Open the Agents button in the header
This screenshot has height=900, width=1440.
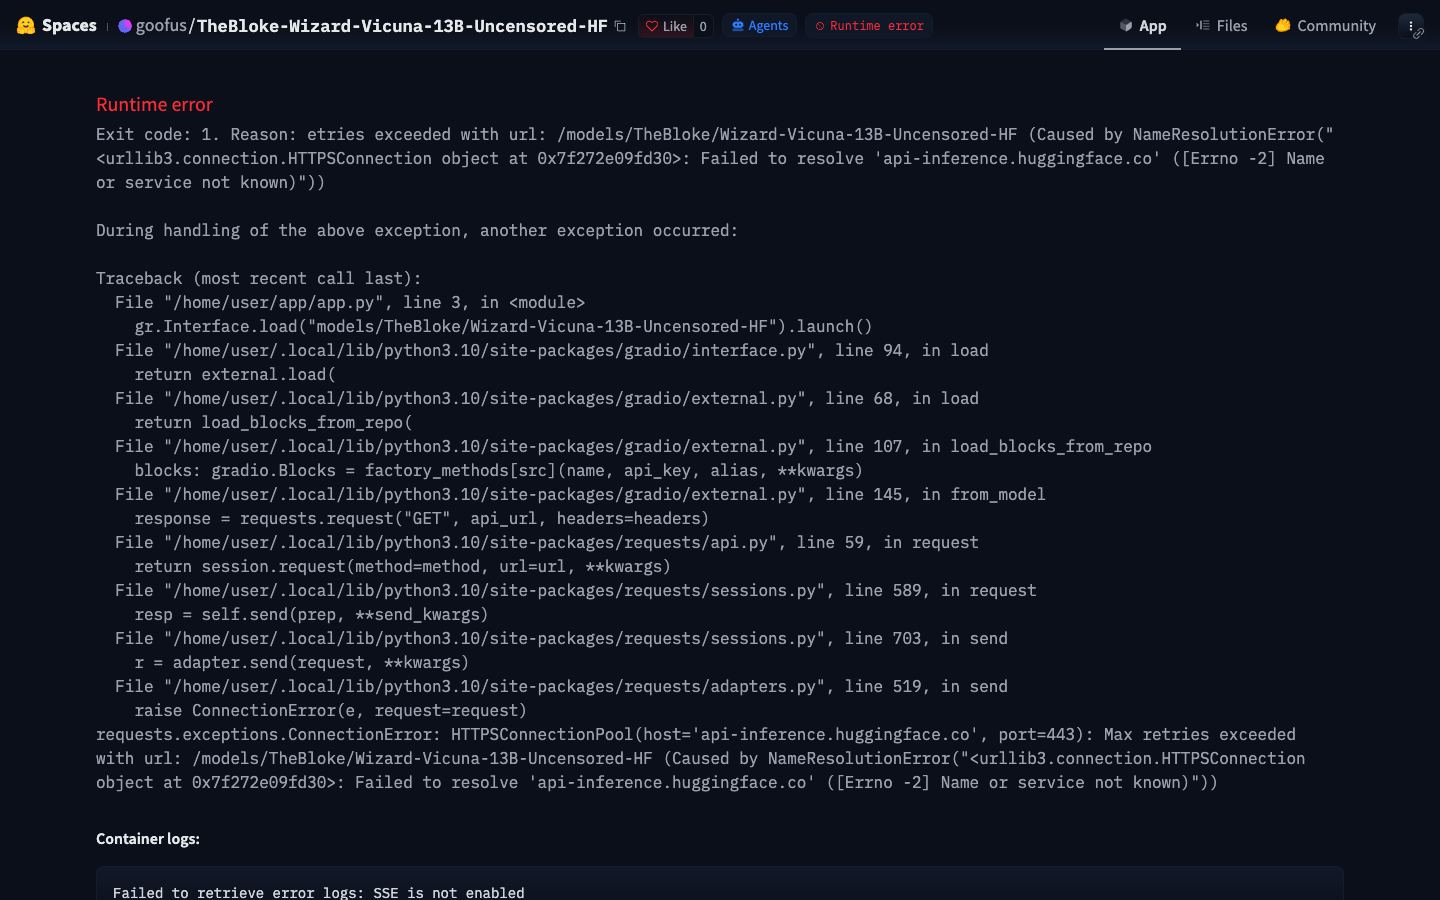click(760, 26)
